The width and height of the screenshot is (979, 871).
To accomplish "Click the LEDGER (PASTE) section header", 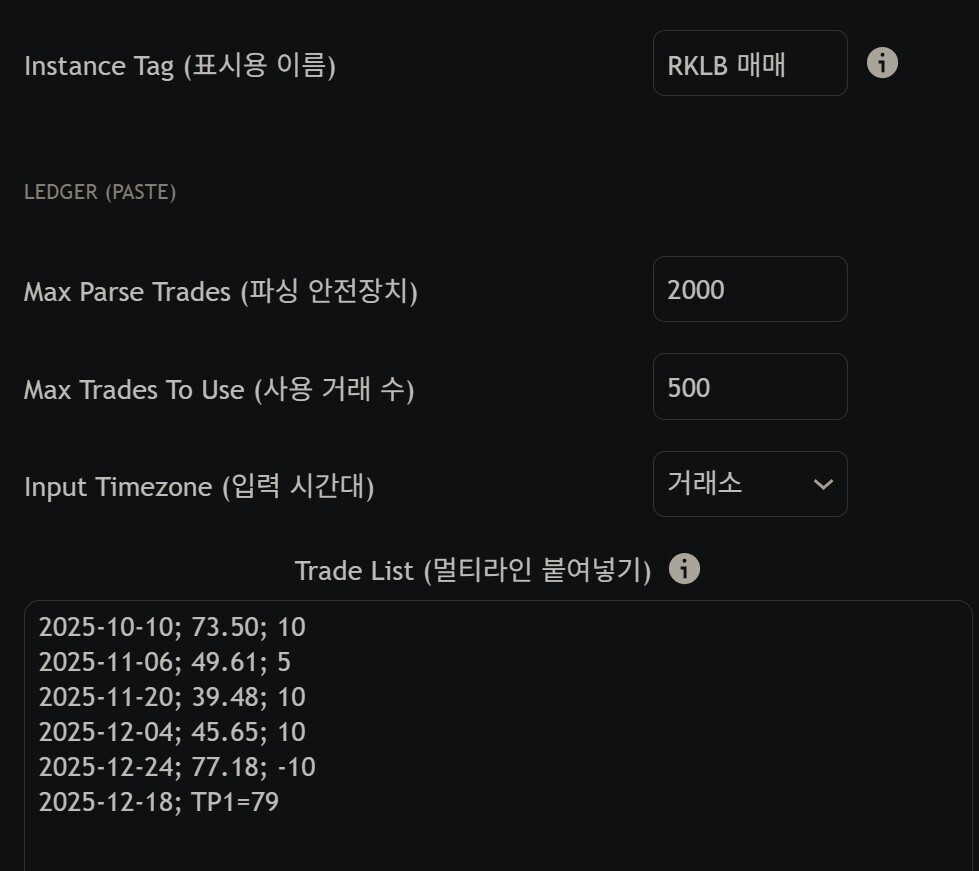I will click(100, 192).
